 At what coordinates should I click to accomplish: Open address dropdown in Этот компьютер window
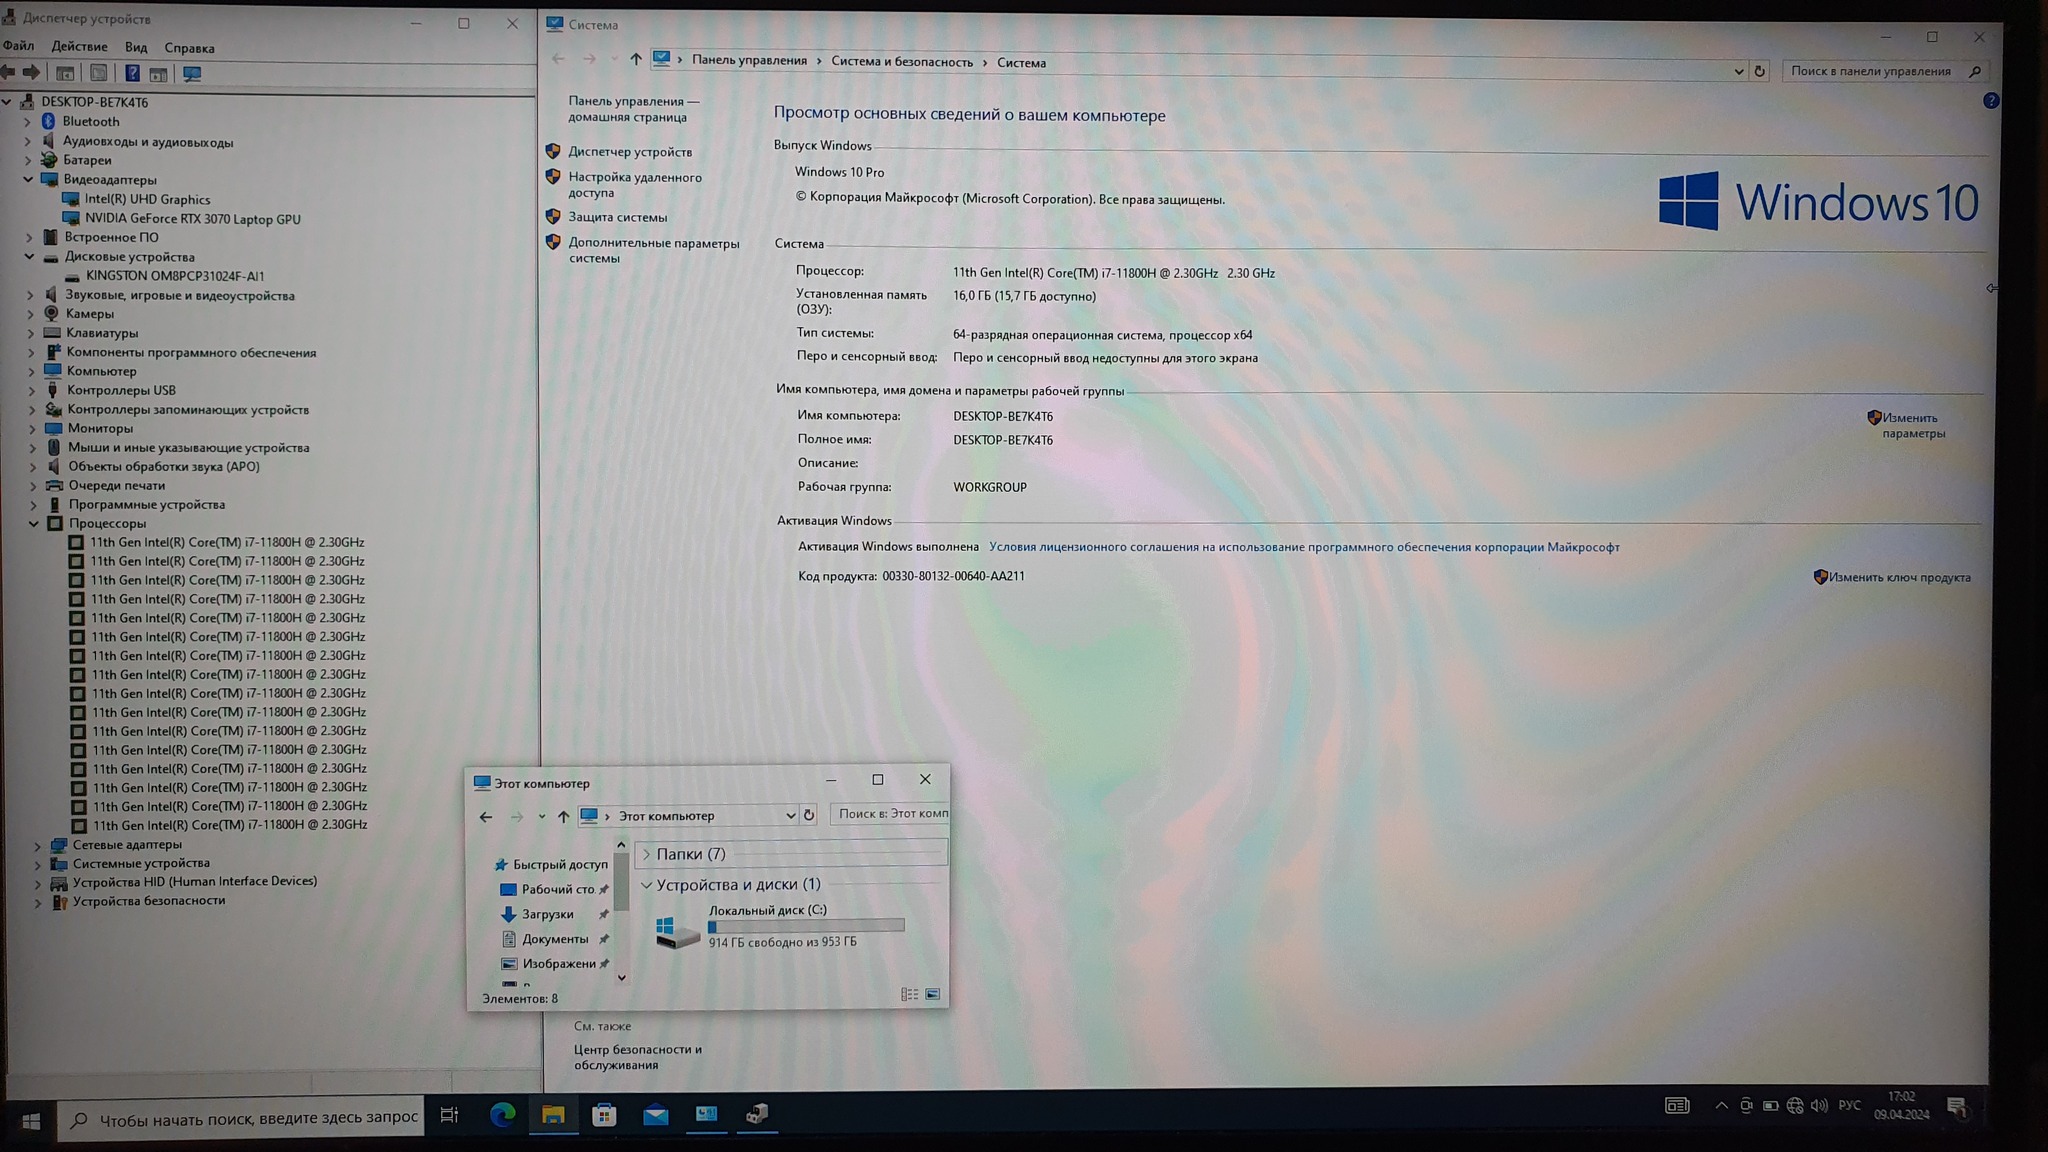coord(790,816)
